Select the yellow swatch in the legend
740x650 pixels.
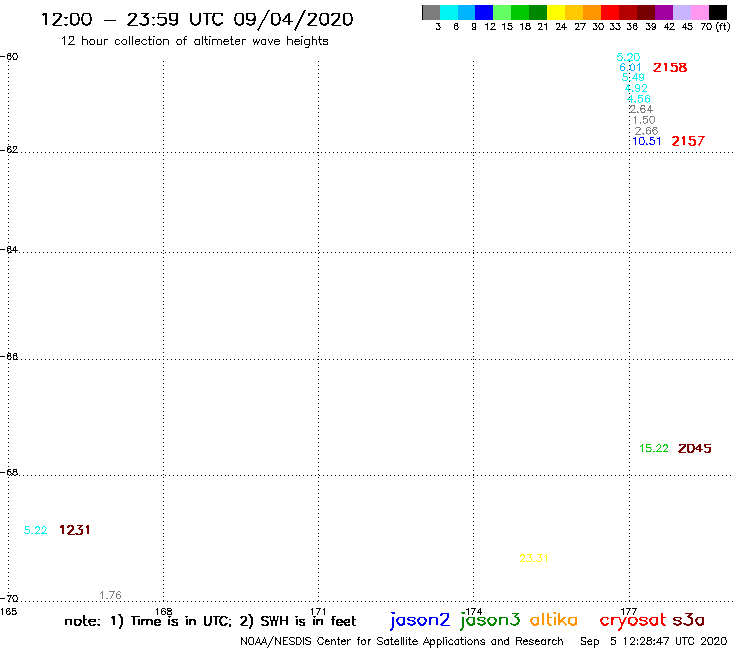click(556, 12)
